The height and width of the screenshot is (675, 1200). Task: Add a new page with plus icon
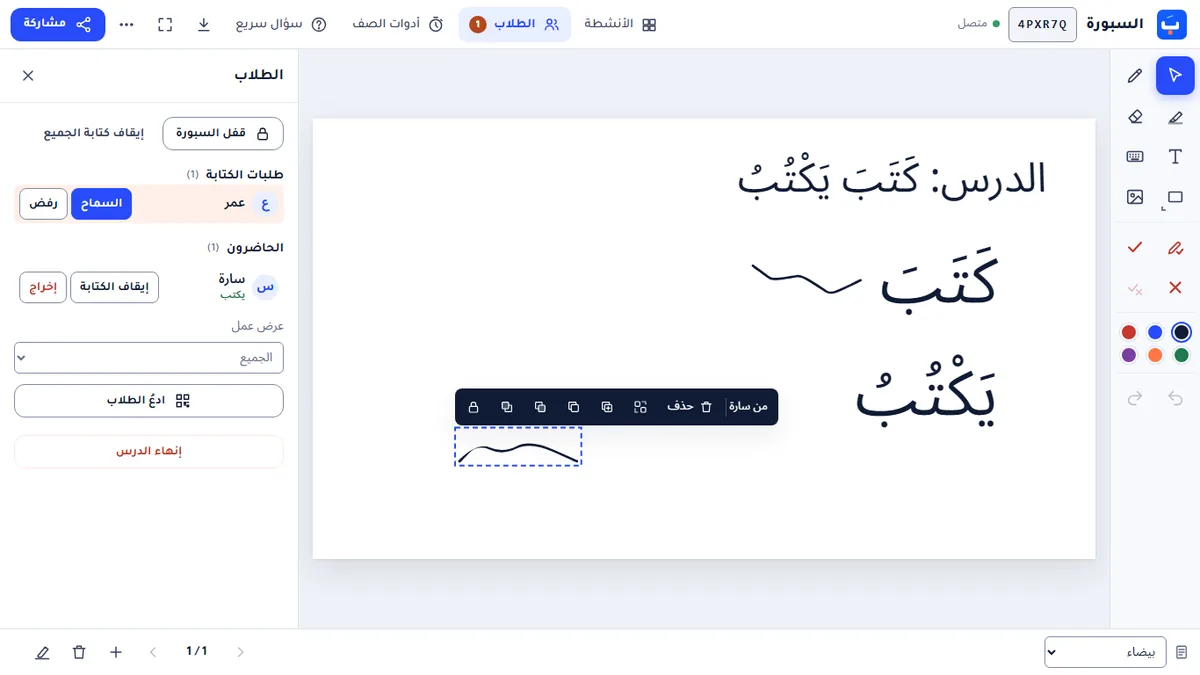pos(116,652)
